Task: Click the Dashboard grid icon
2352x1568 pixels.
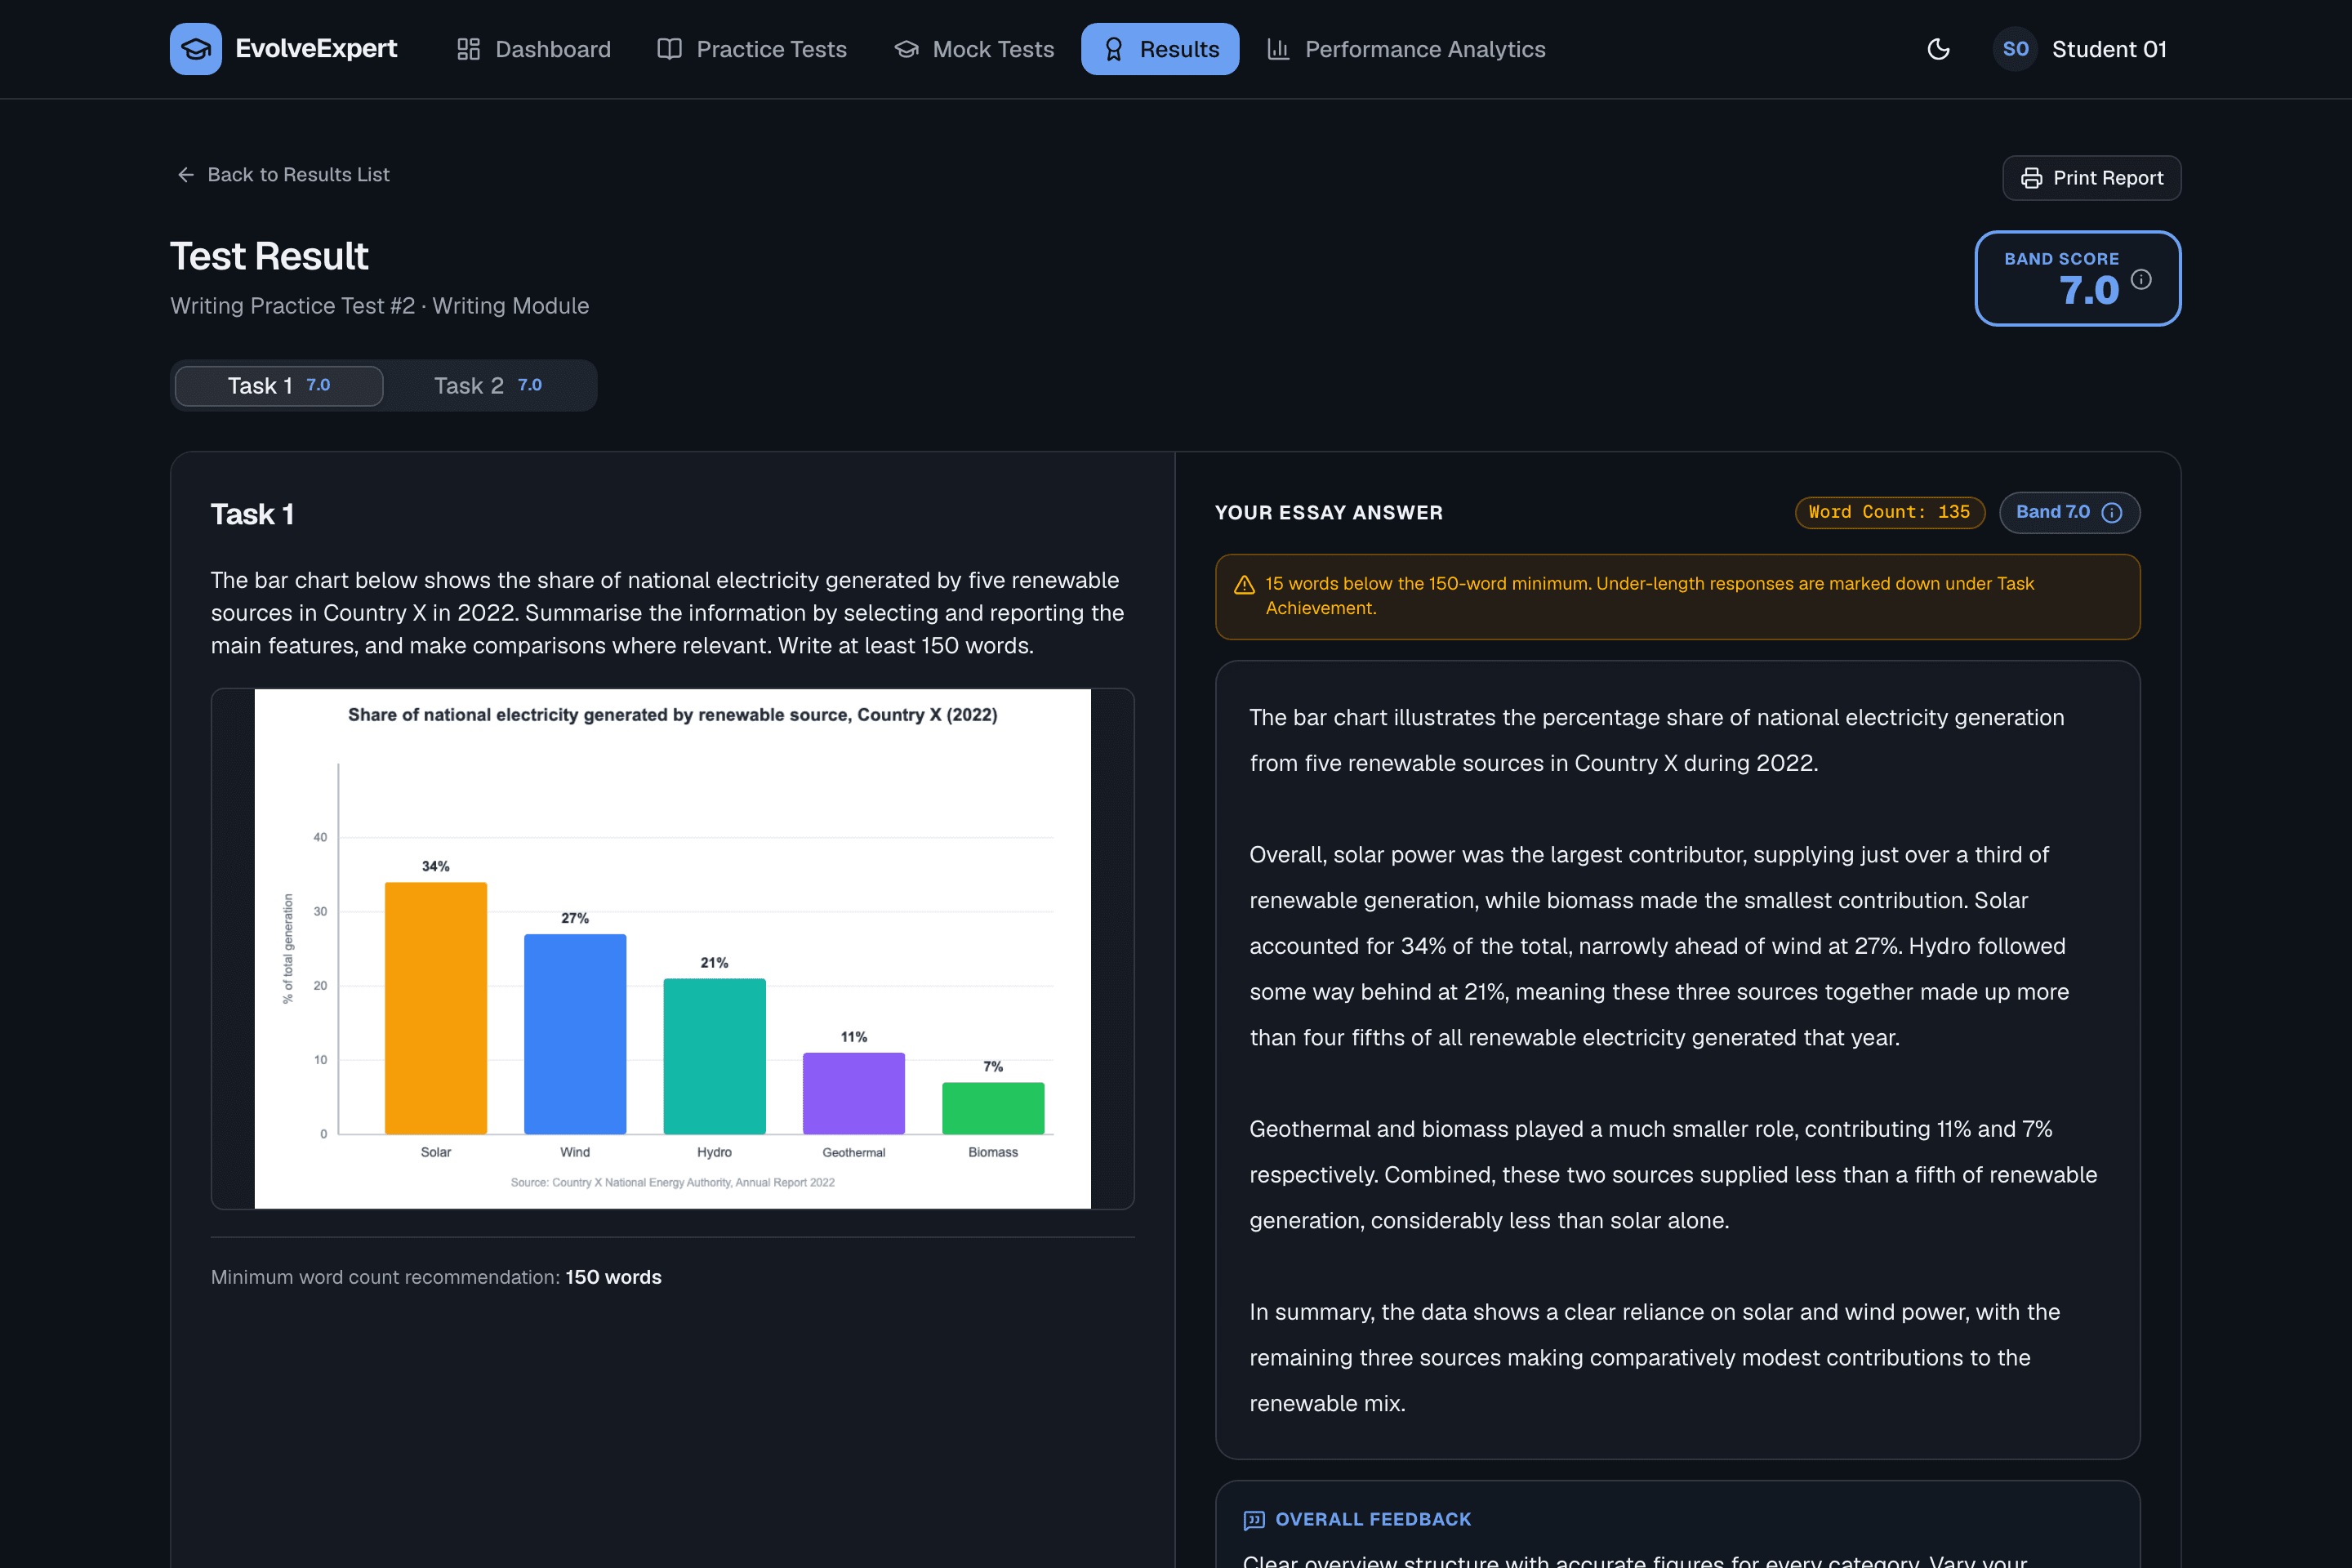Action: [468, 49]
